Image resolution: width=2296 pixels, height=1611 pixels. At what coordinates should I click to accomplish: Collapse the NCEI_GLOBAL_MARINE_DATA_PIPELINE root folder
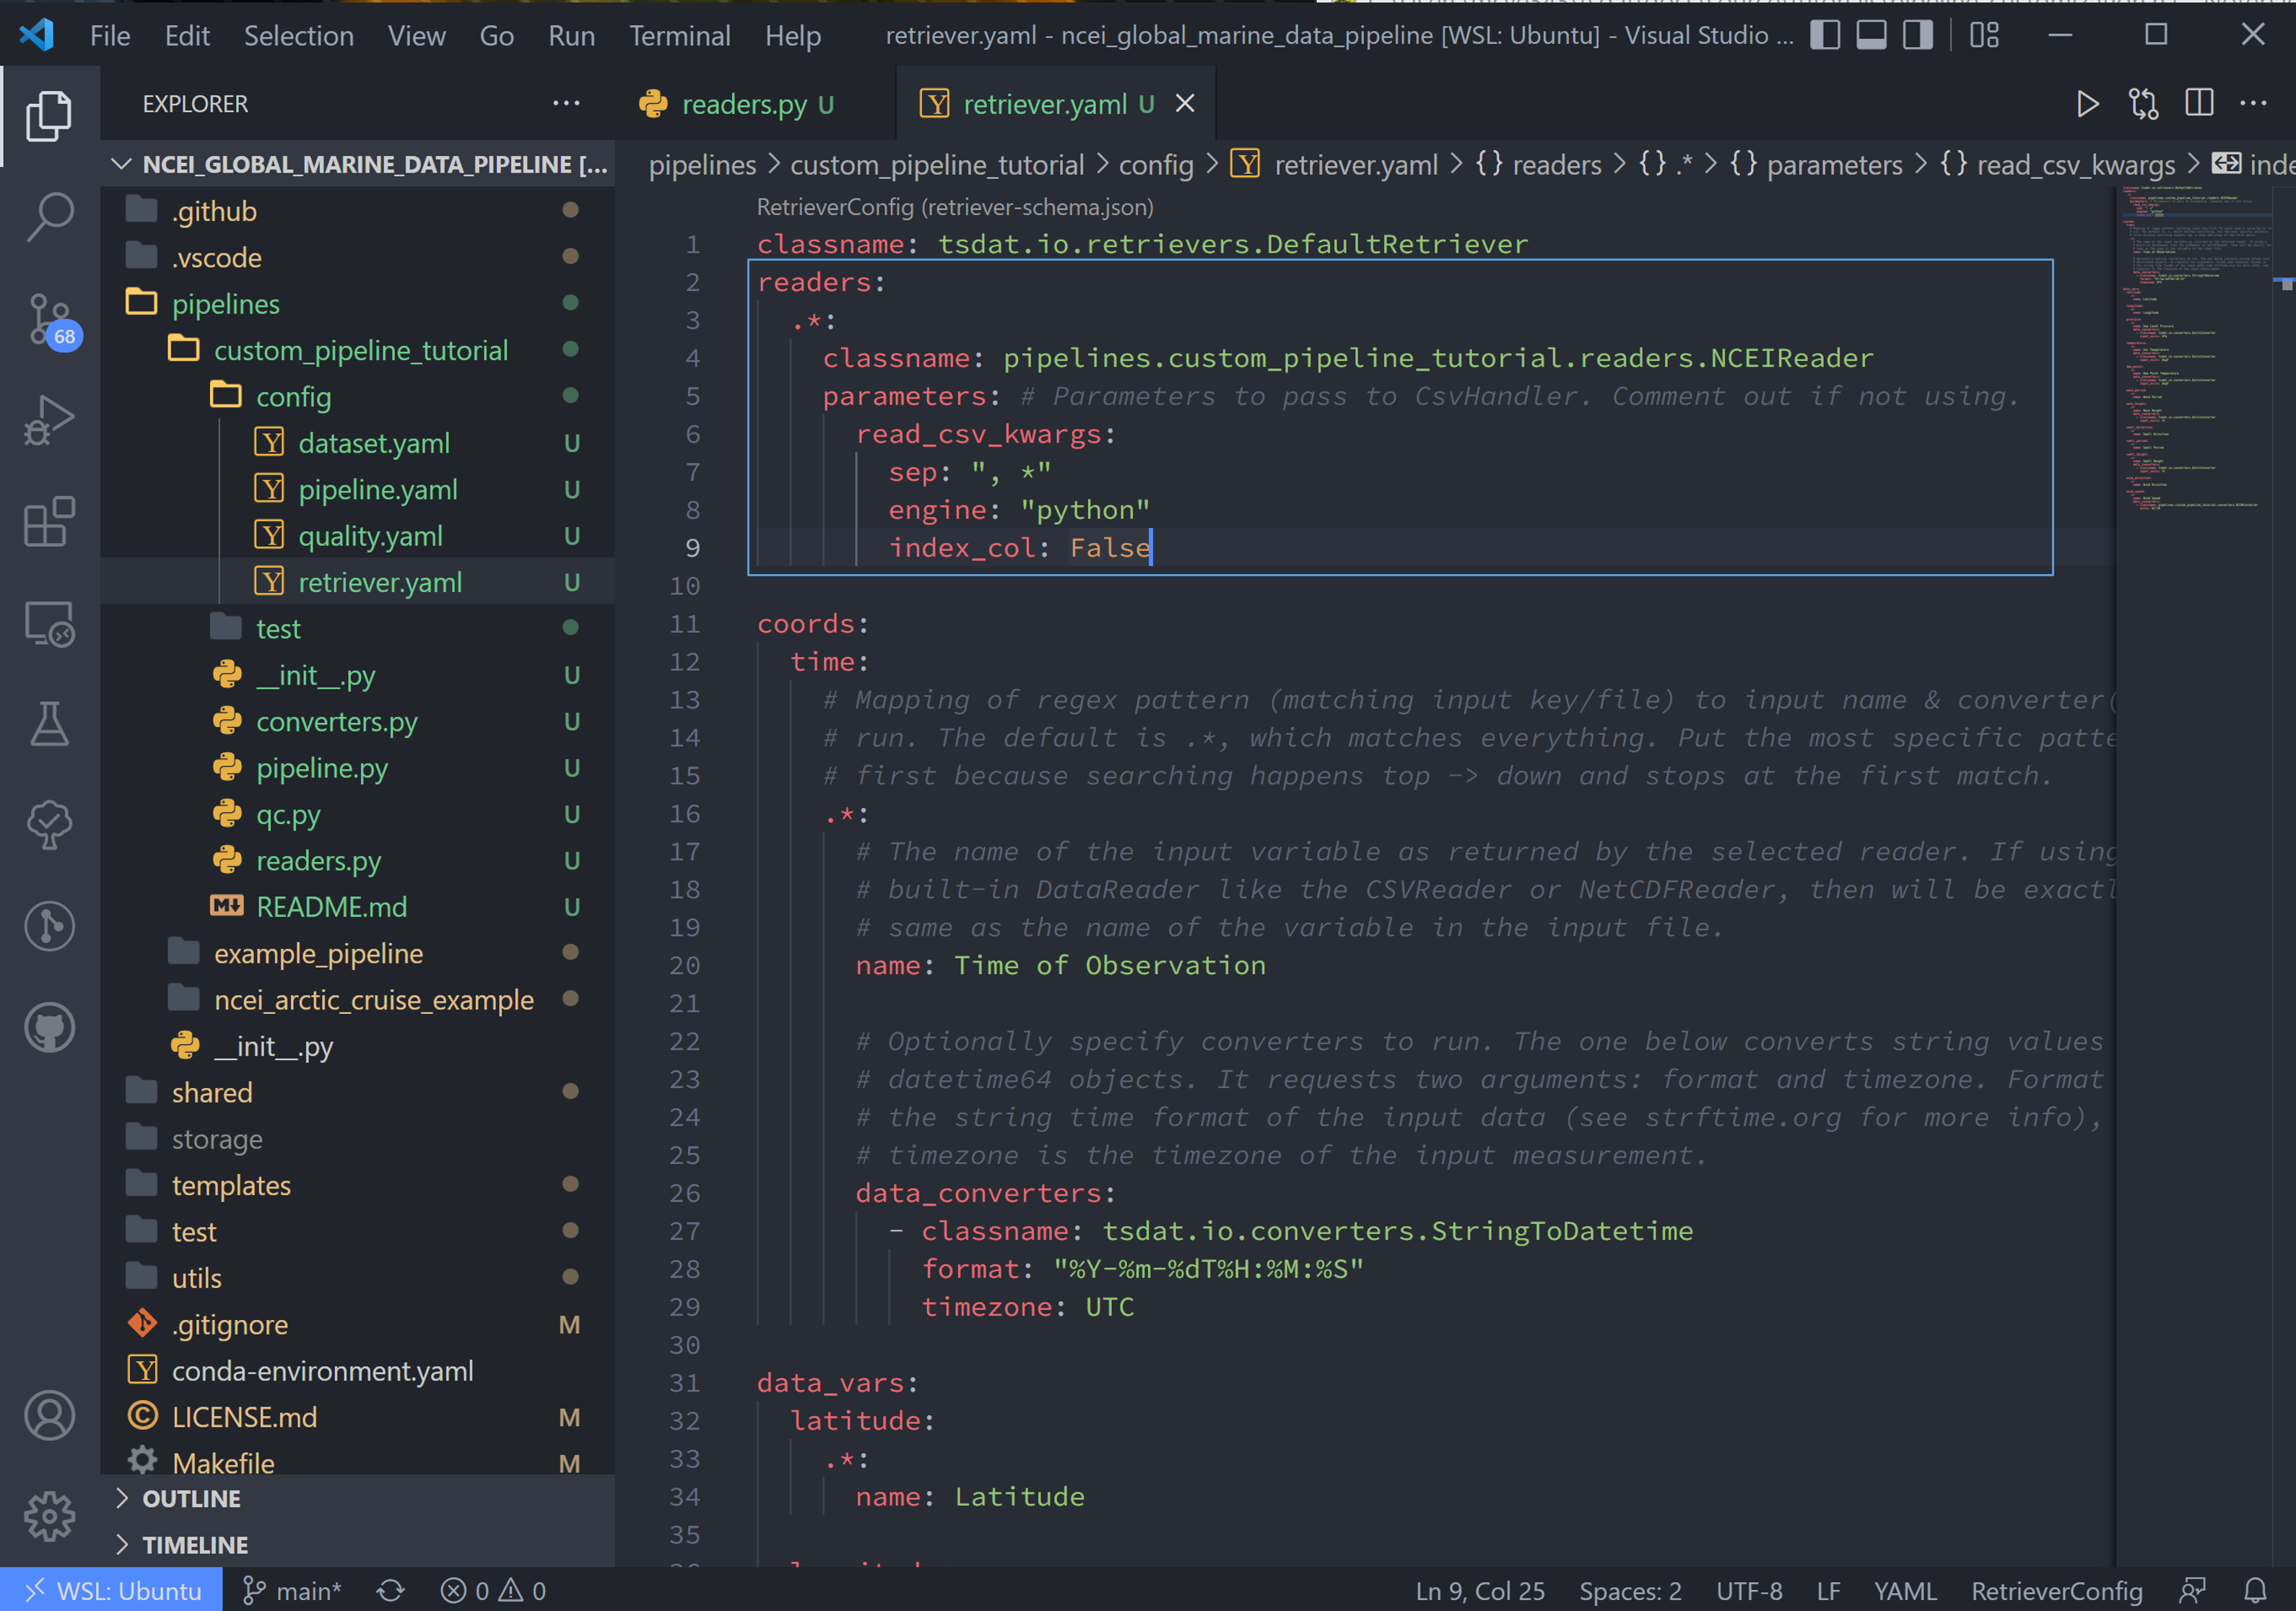pyautogui.click(x=358, y=164)
